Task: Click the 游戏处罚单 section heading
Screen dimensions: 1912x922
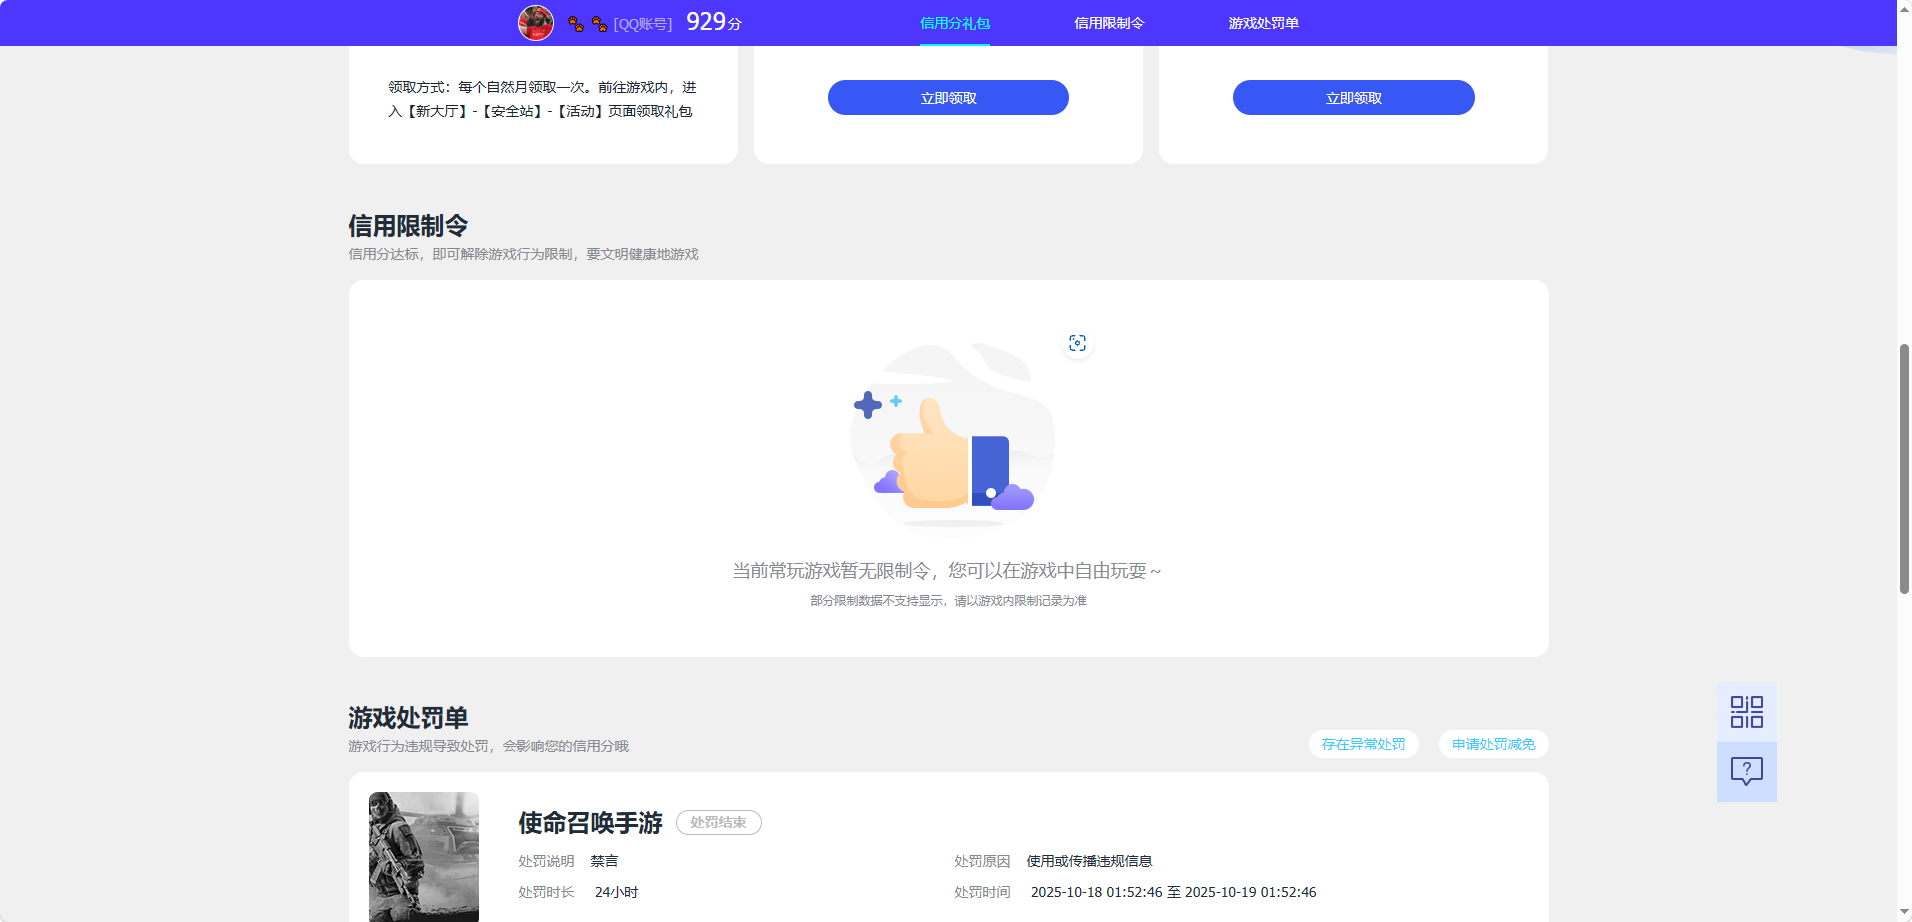Action: (x=408, y=718)
